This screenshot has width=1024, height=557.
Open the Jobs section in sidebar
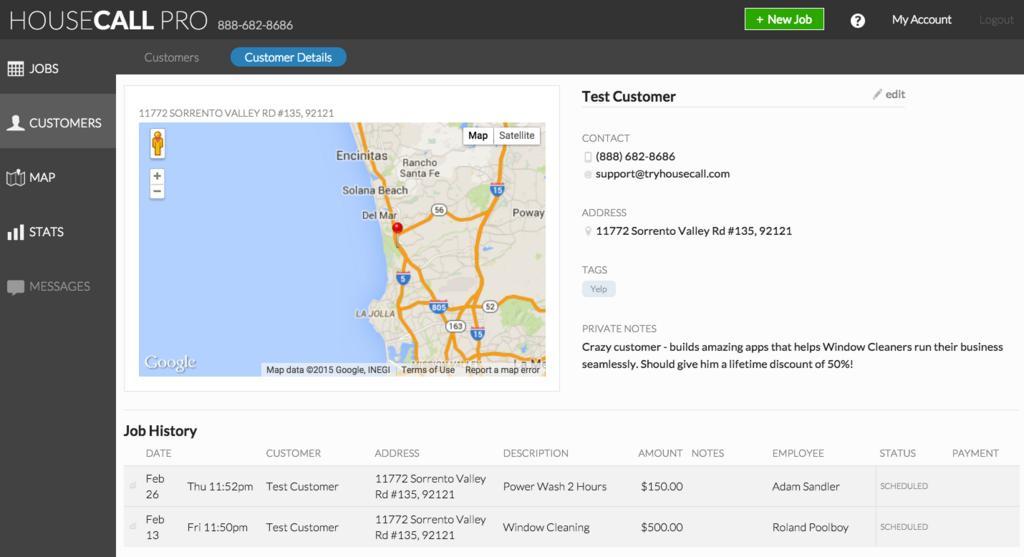pyautogui.click(x=57, y=69)
